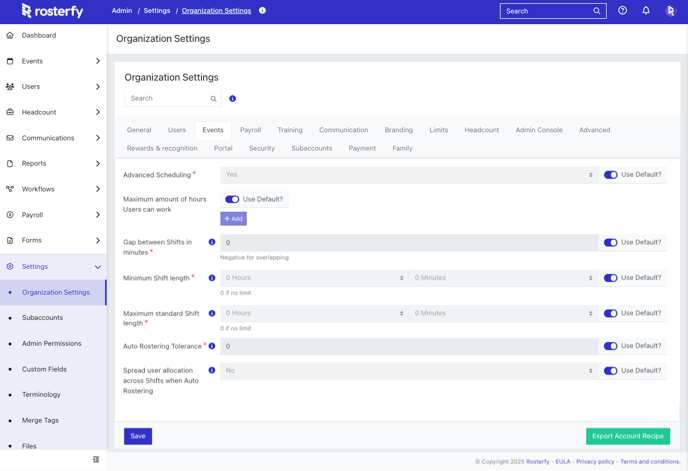This screenshot has height=471, width=688.
Task: Click the Payroll dollar icon in sidebar
Action: pyautogui.click(x=10, y=215)
